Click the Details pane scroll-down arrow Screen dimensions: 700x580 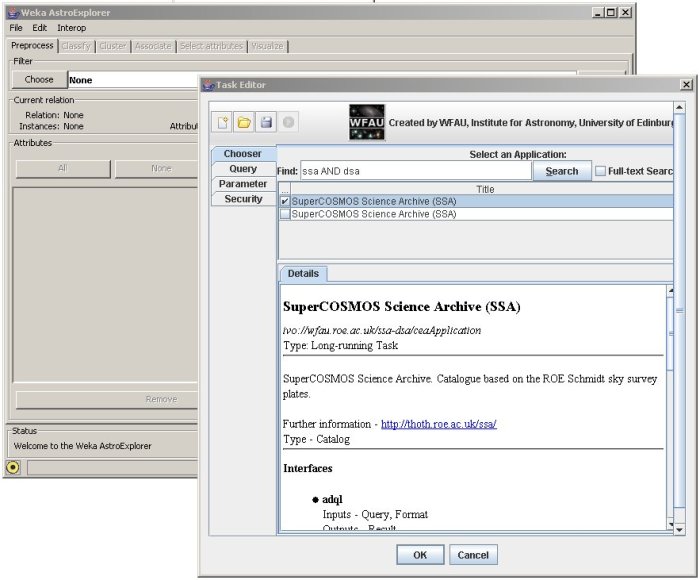point(669,524)
